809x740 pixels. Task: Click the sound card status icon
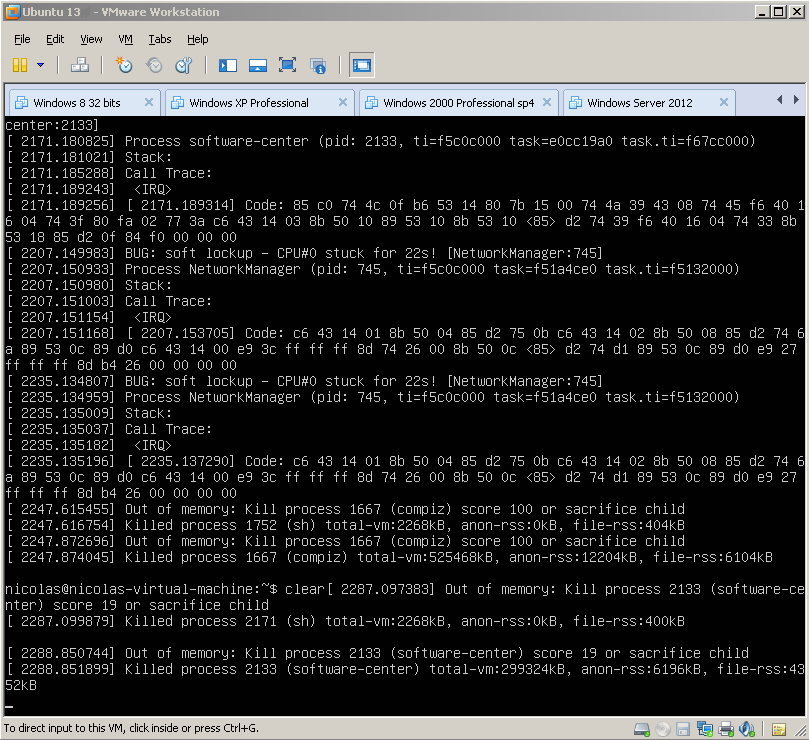(x=747, y=729)
